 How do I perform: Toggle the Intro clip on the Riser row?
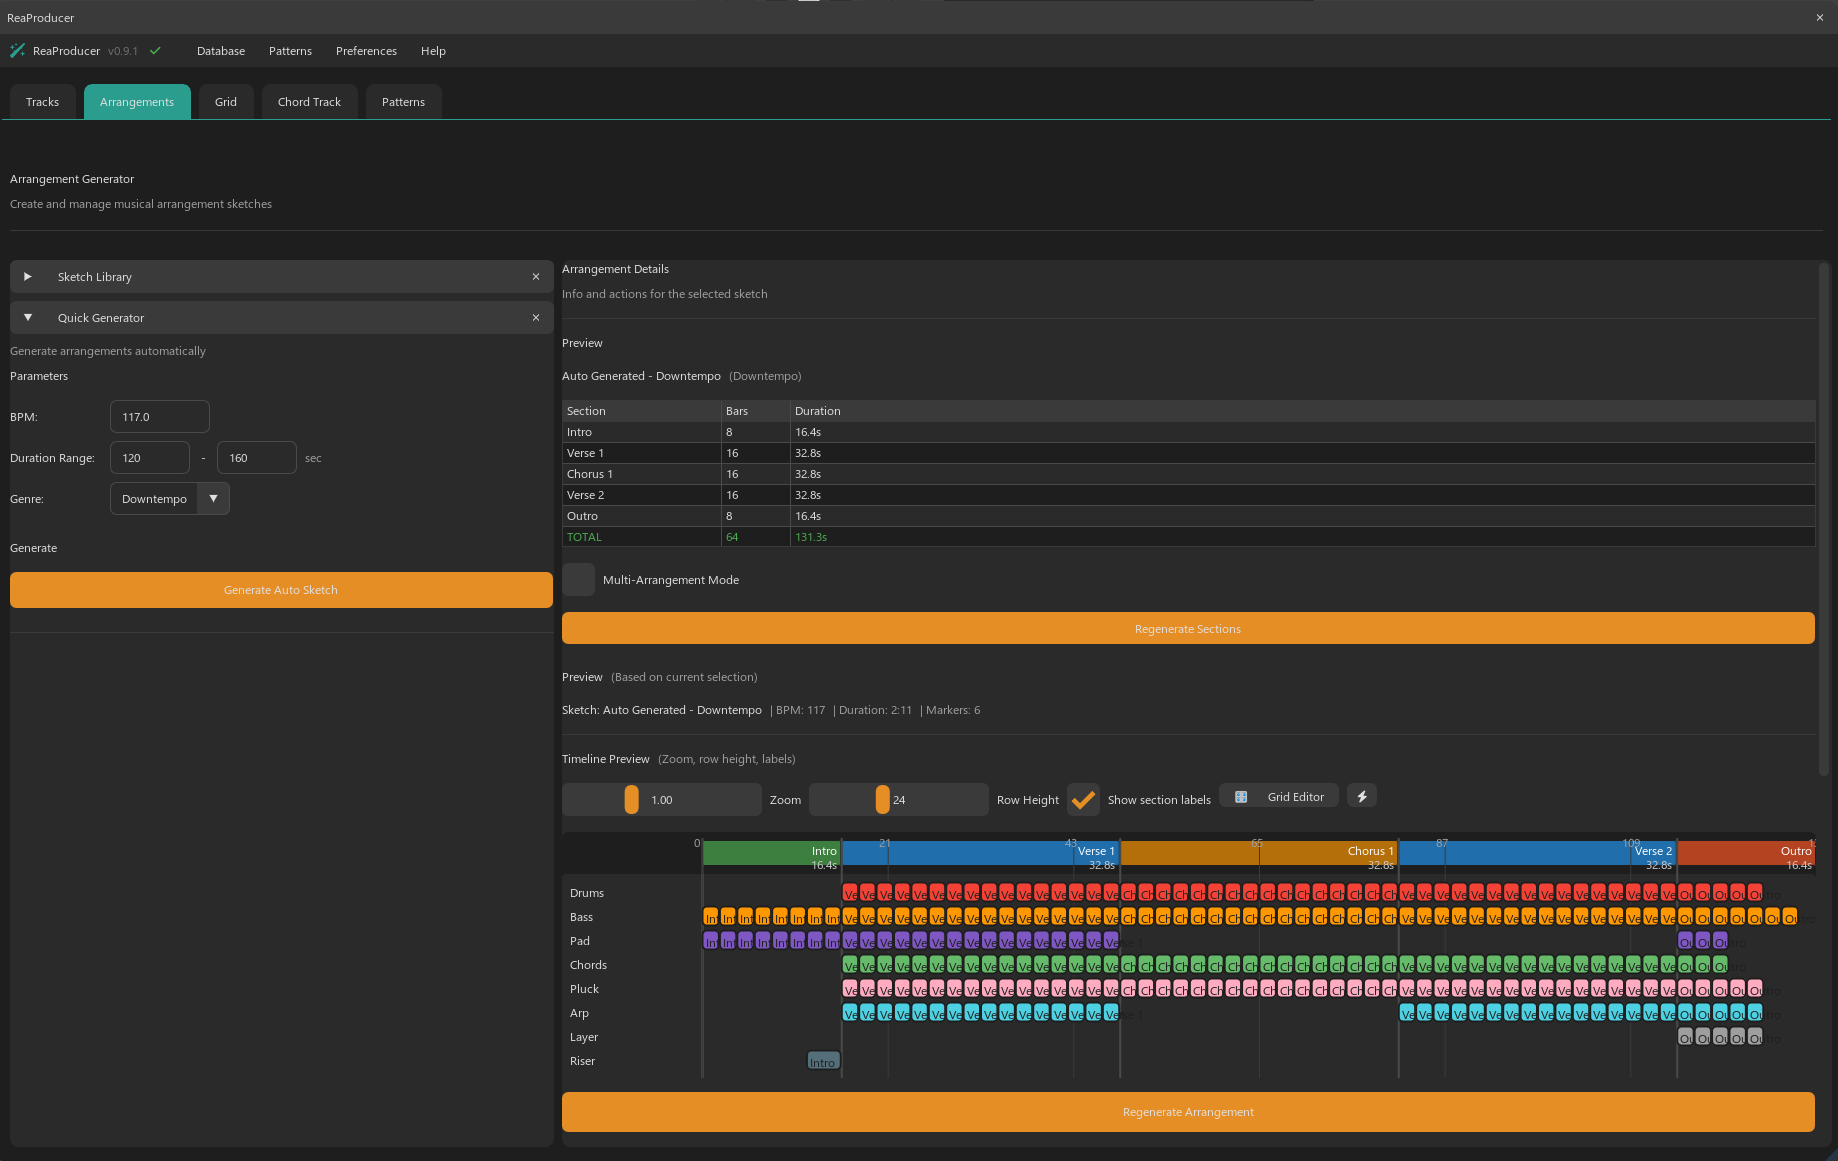tap(823, 1060)
